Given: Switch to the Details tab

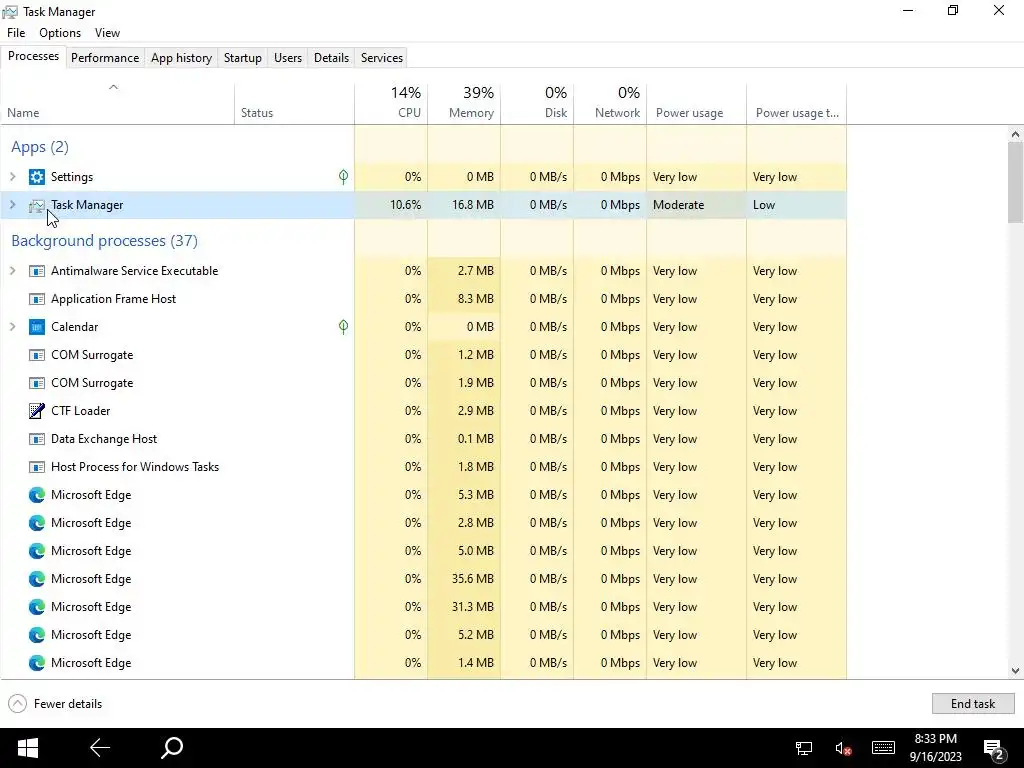Looking at the screenshot, I should [331, 57].
